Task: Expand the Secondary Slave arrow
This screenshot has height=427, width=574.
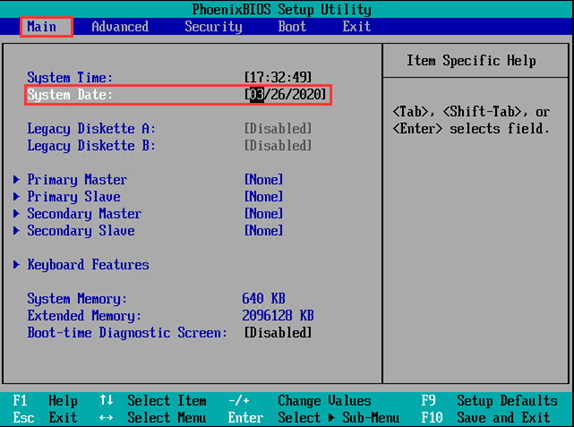Action: coord(16,230)
